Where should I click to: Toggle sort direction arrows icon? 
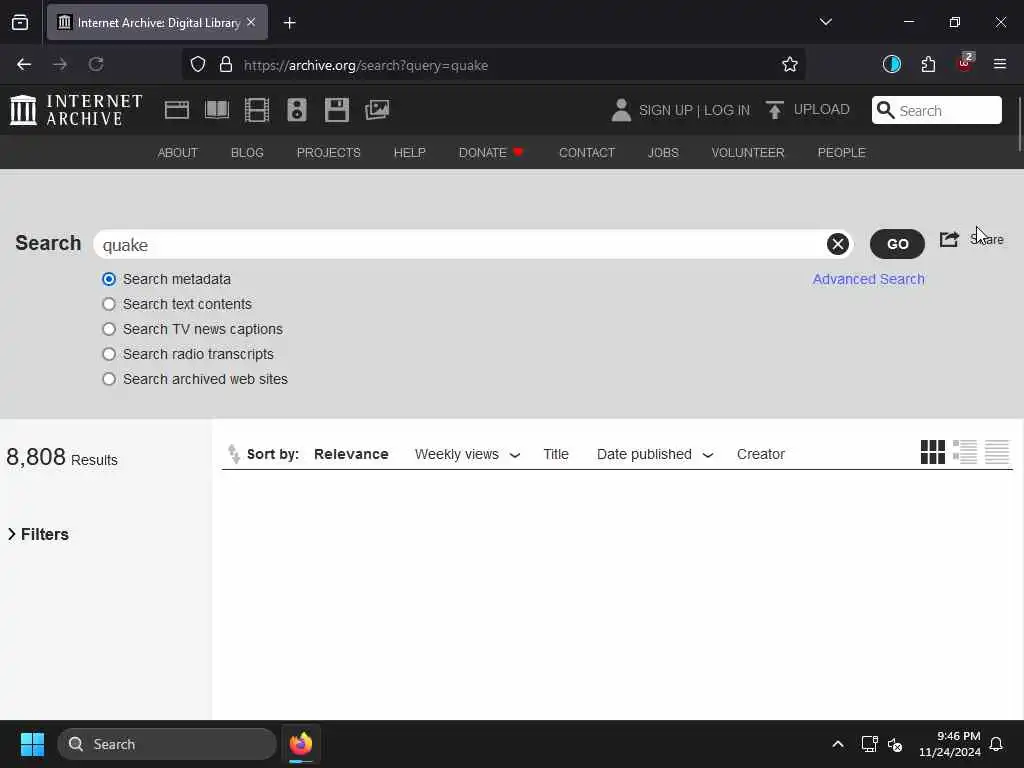233,453
